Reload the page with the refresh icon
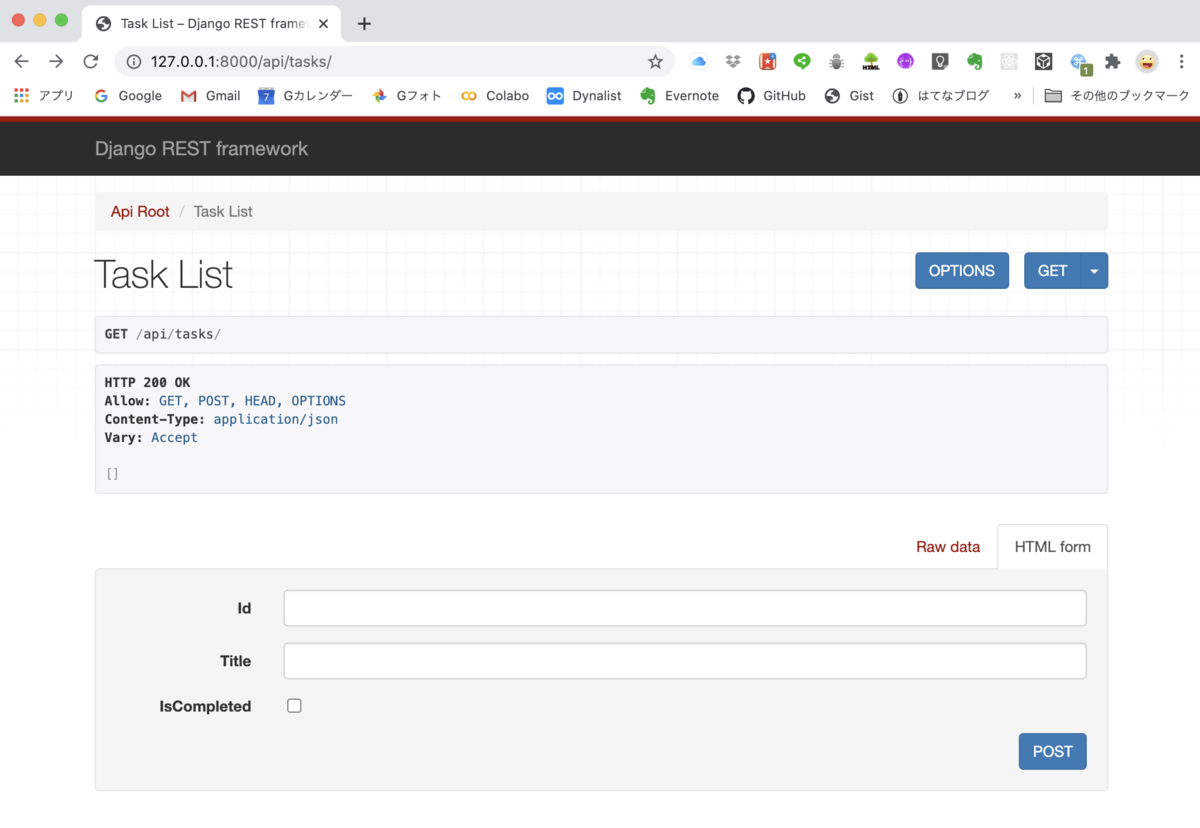This screenshot has height=828, width=1200. (x=91, y=61)
